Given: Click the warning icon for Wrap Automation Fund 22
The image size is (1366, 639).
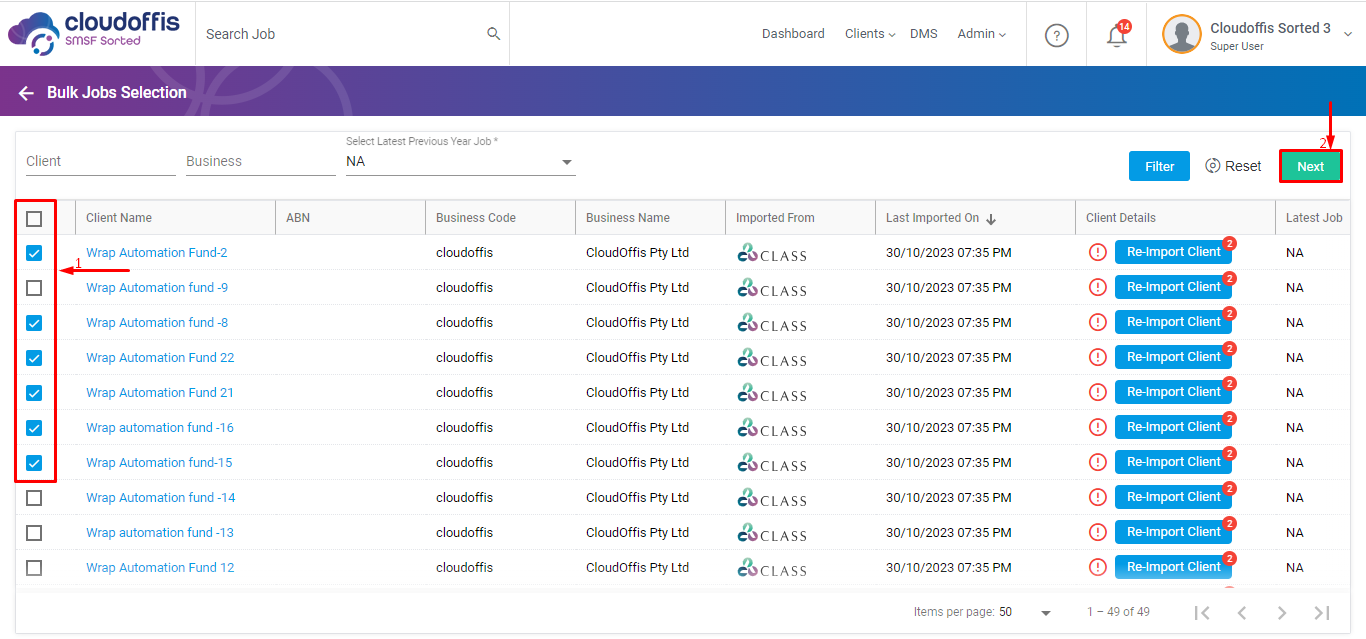Looking at the screenshot, I should click(x=1098, y=357).
